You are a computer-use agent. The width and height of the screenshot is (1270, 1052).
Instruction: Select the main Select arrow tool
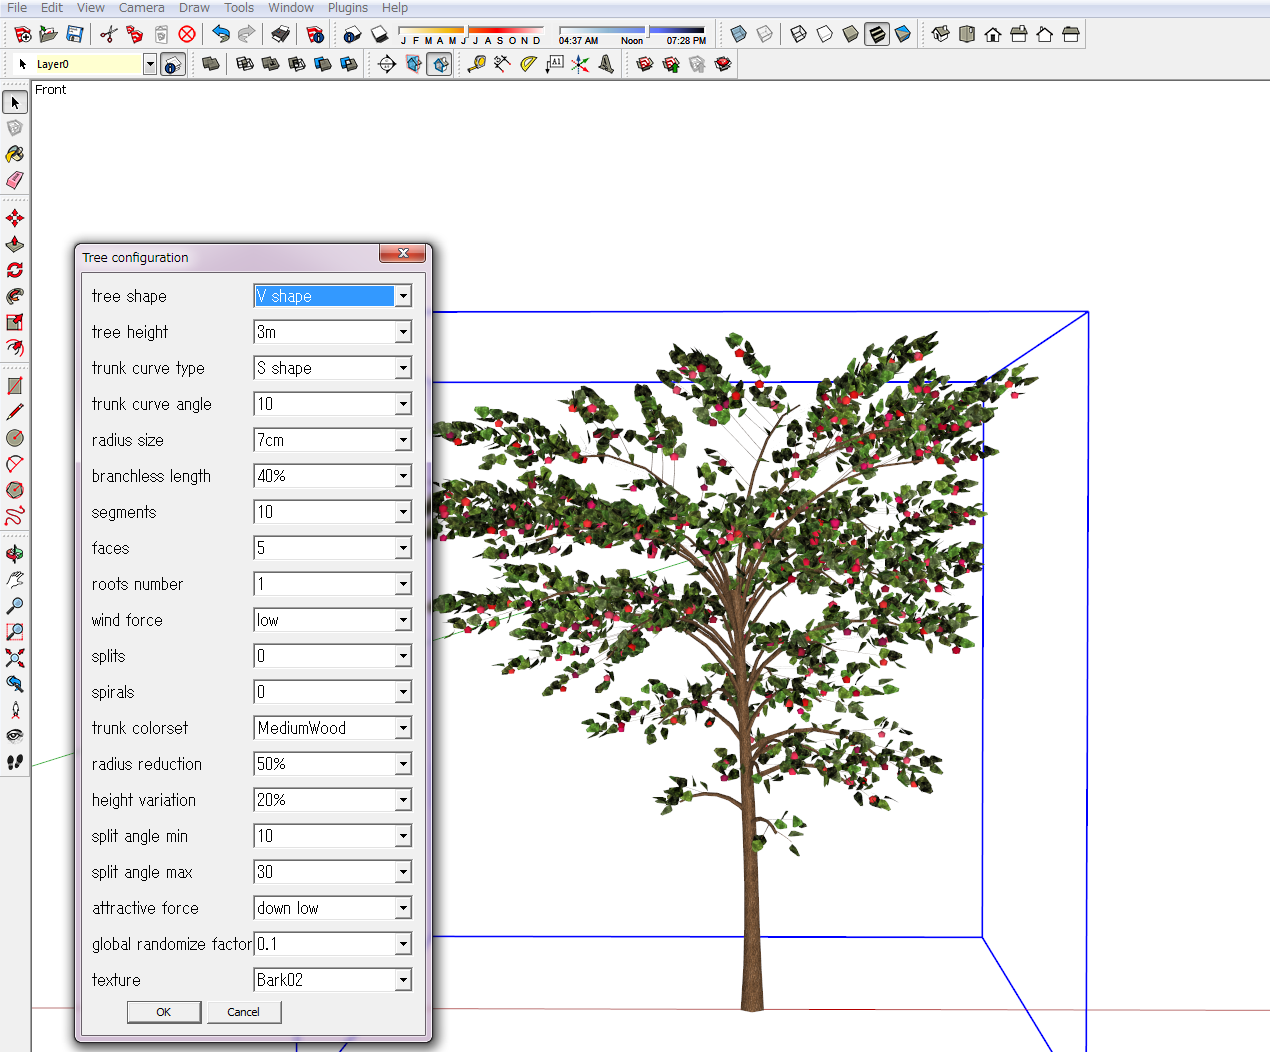(x=14, y=103)
